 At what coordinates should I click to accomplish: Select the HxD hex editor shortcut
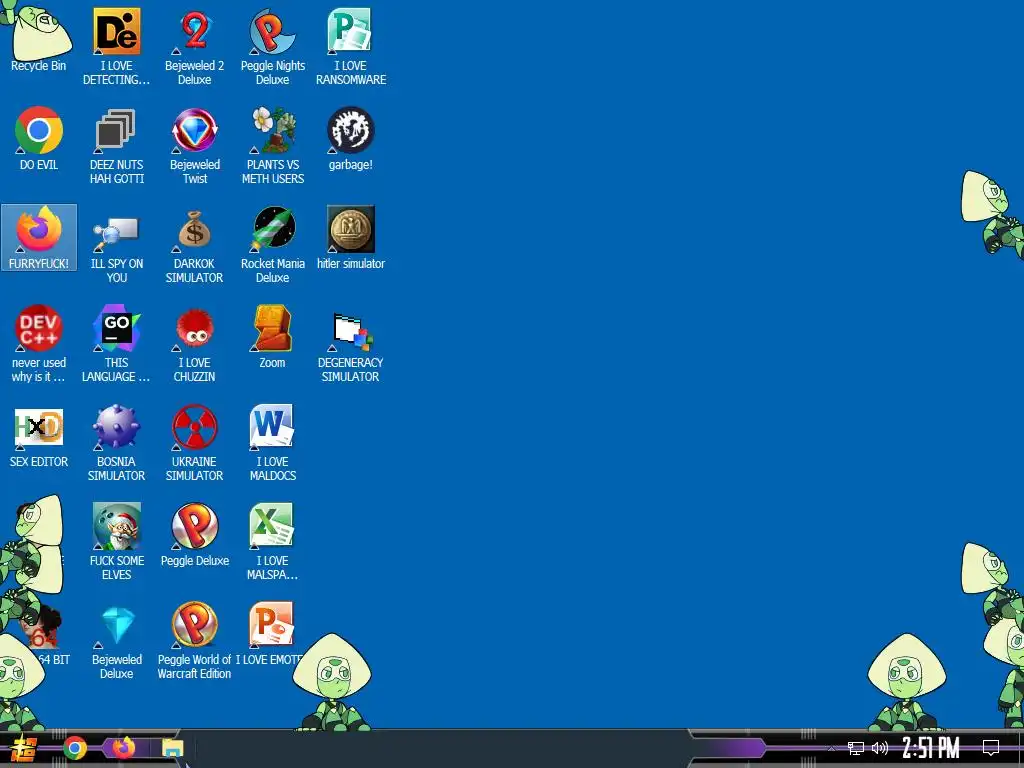(x=39, y=436)
